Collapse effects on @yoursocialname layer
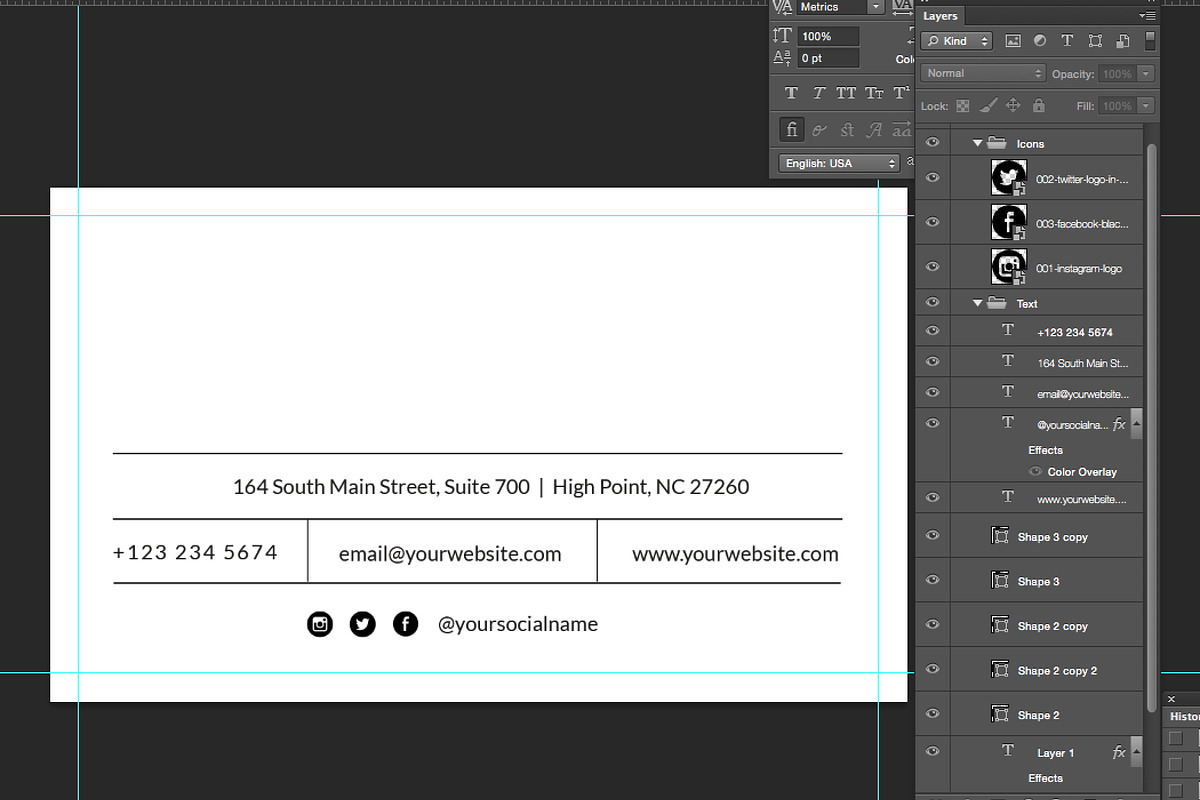Image resolution: width=1200 pixels, height=800 pixels. tap(1135, 423)
